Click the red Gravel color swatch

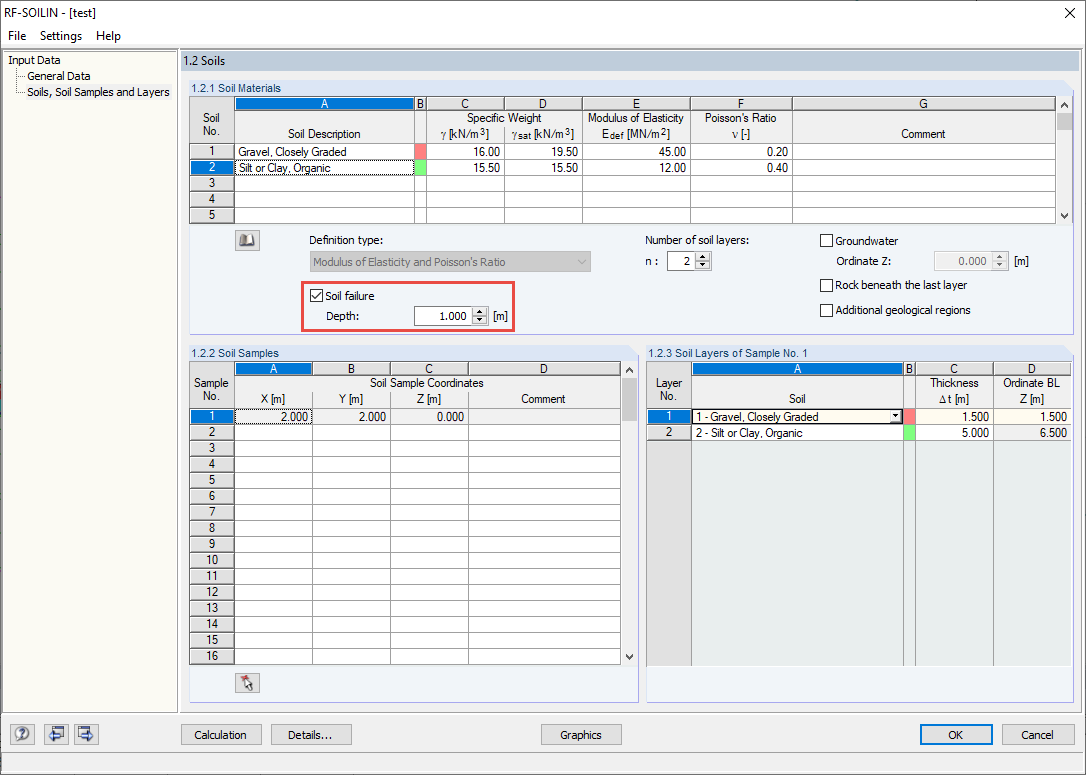420,152
